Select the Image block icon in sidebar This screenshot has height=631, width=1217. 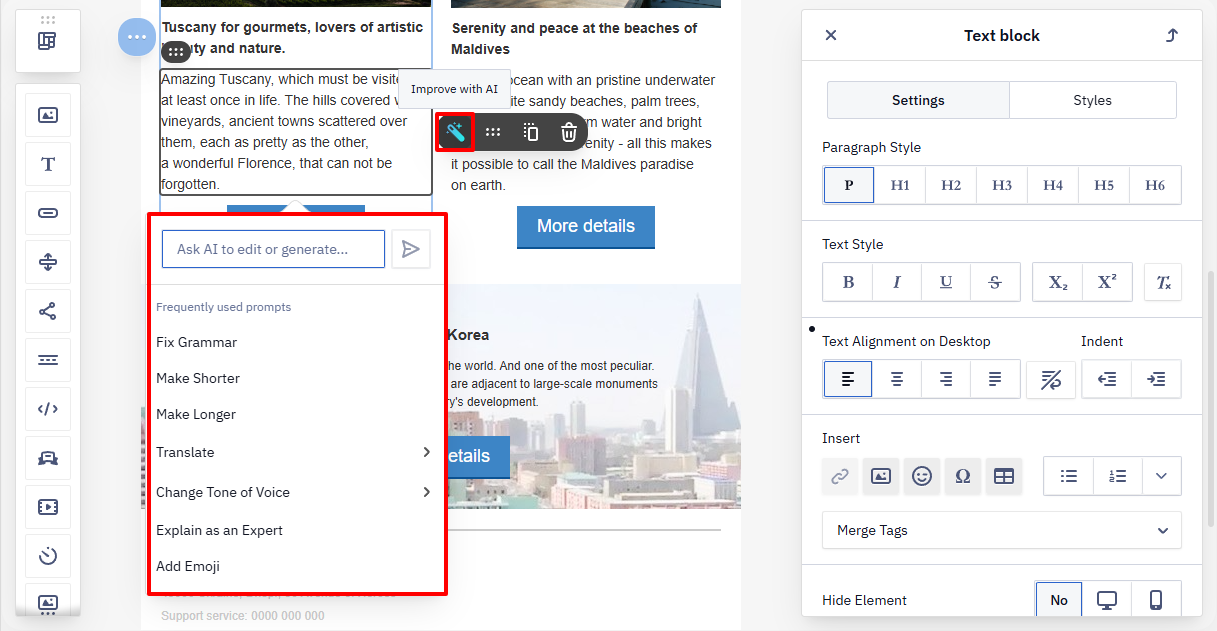point(48,115)
